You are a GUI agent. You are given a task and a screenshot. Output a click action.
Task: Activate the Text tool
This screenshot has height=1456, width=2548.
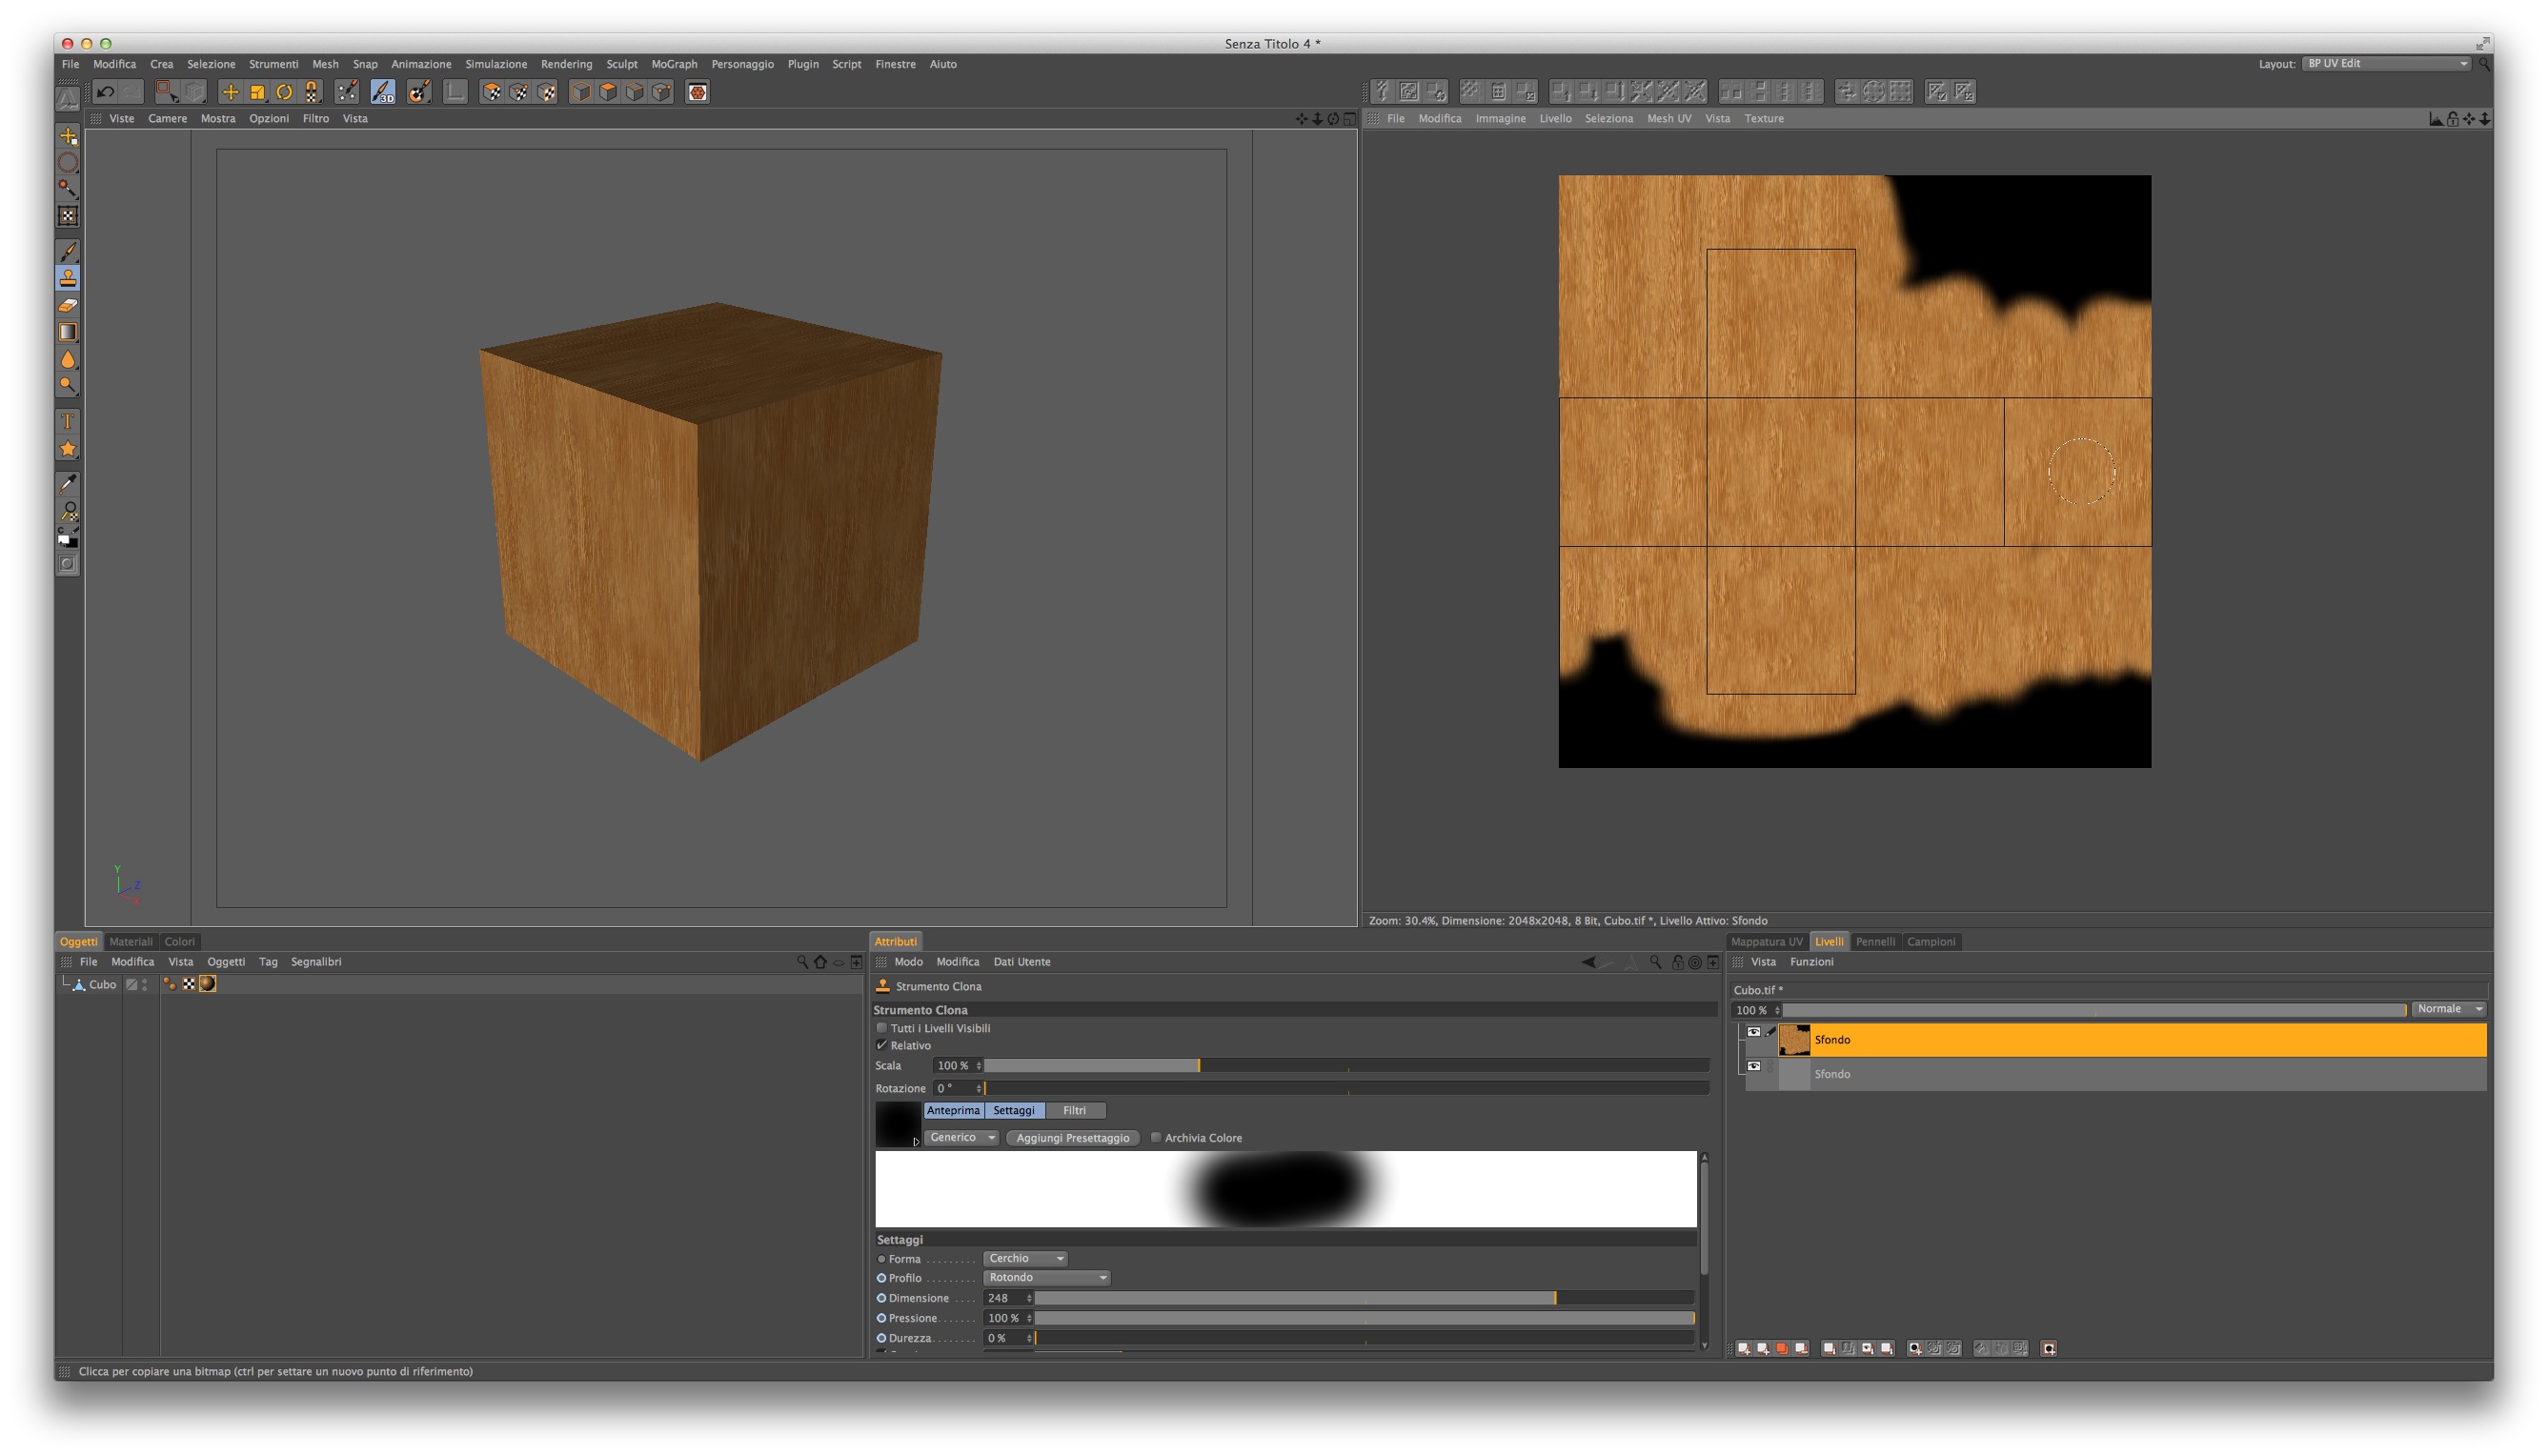coord(68,421)
